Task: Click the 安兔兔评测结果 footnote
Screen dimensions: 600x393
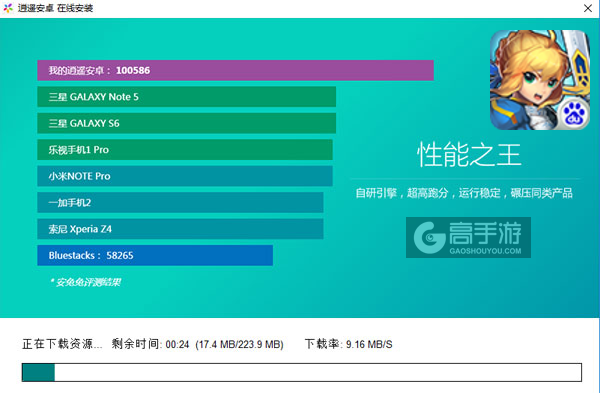Action: point(86,282)
